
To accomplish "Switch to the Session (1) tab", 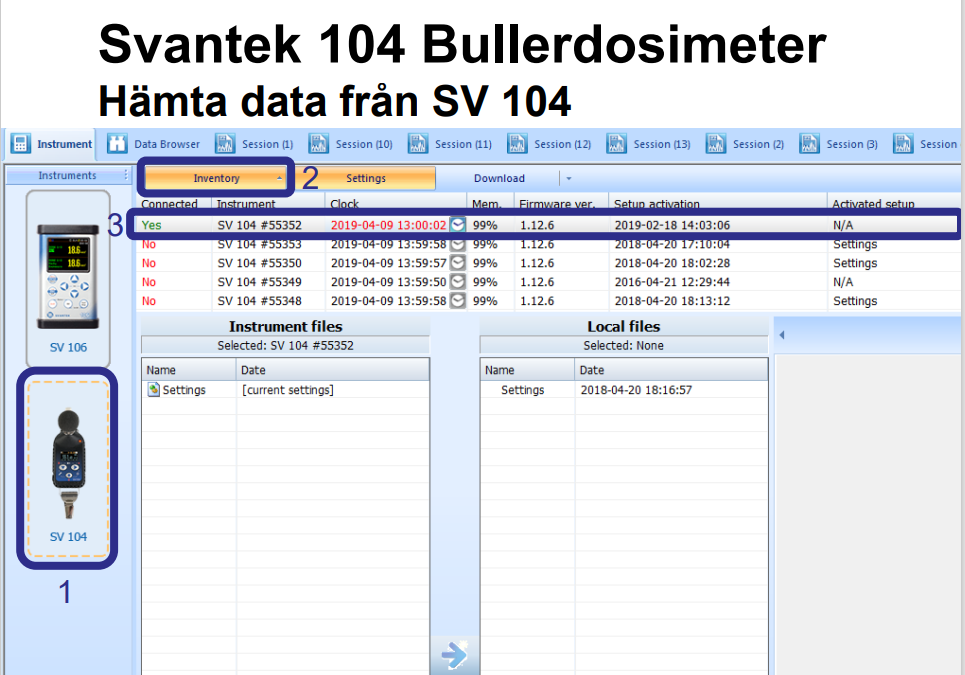I will 253,143.
